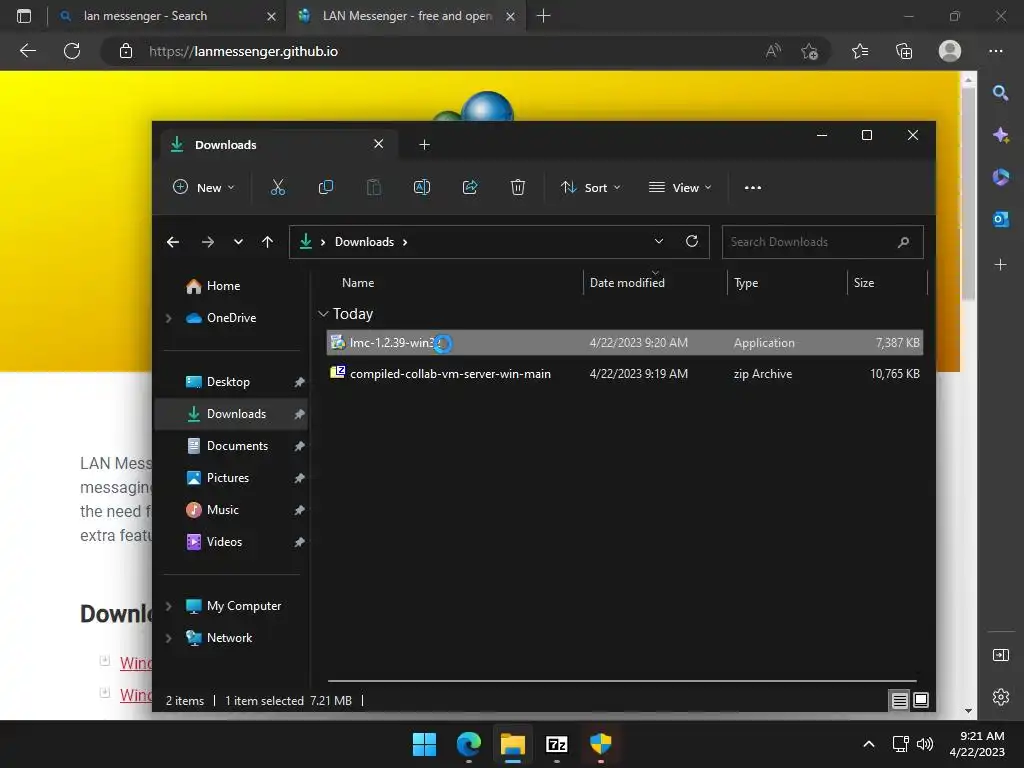Sort by the Type column header
Image resolution: width=1024 pixels, height=768 pixels.
click(x=746, y=283)
